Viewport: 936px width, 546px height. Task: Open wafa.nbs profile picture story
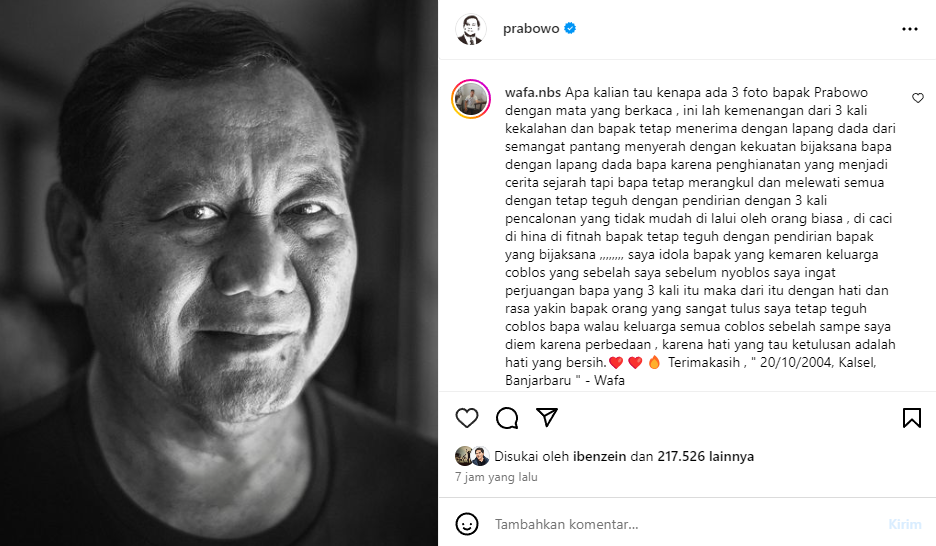[471, 99]
